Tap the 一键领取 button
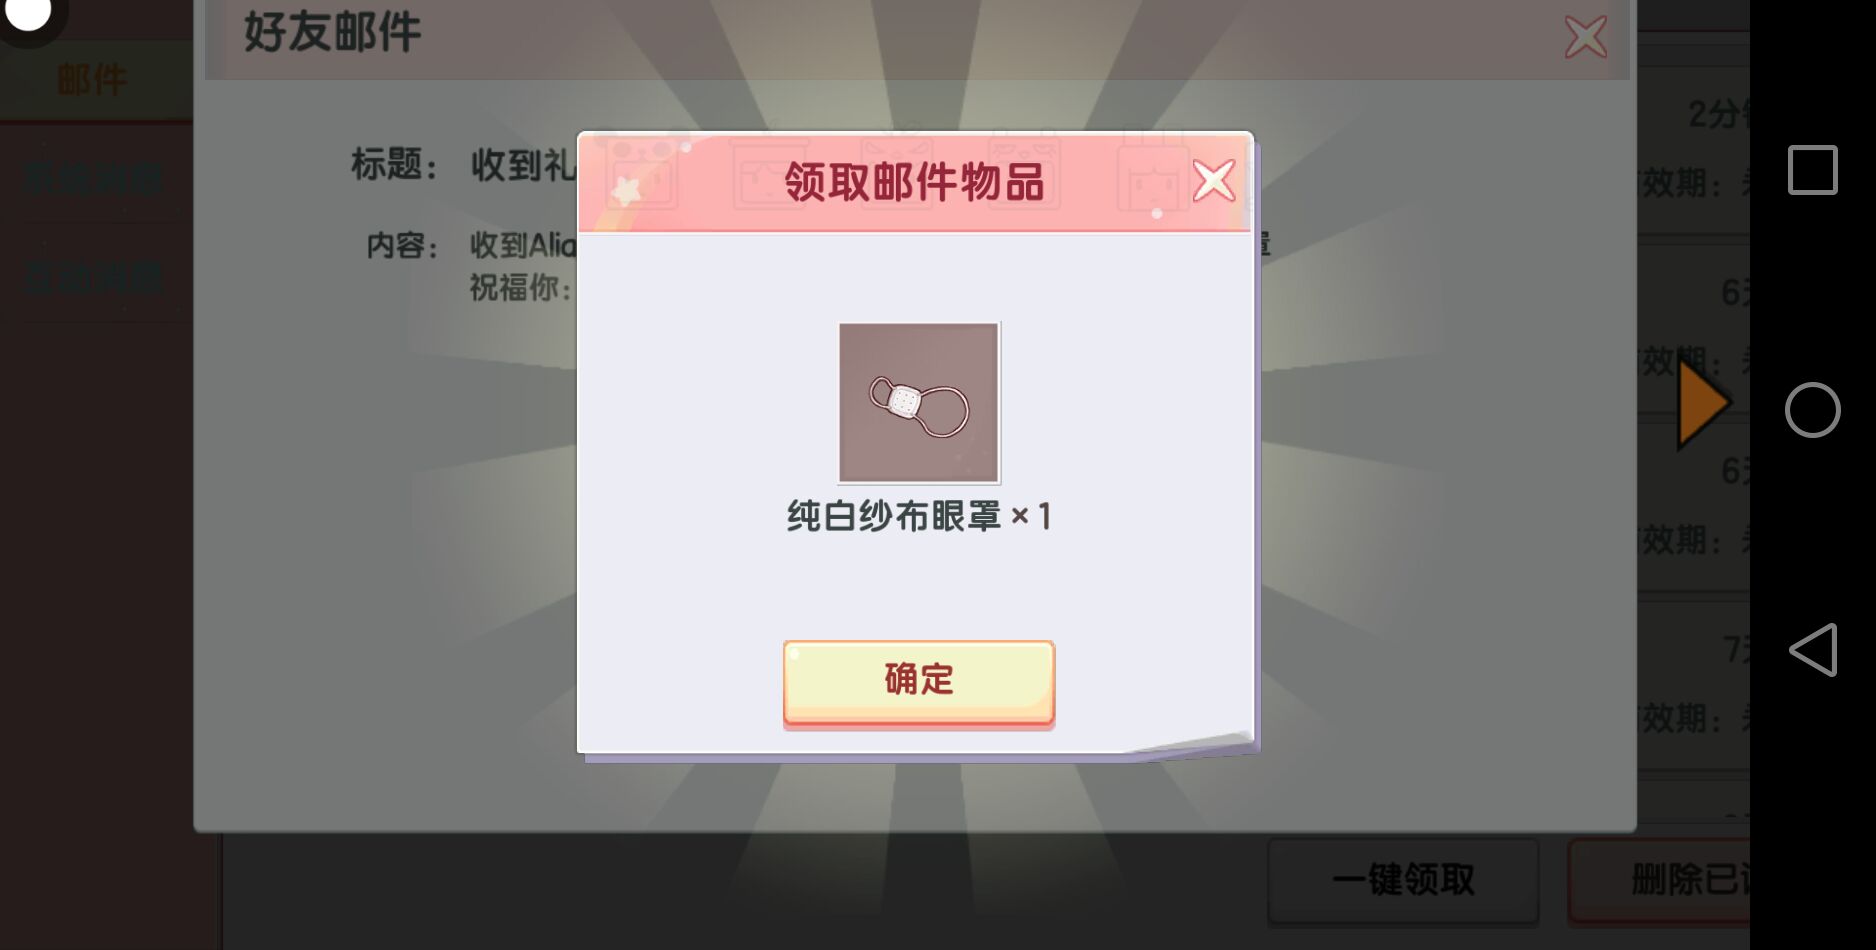Image resolution: width=1876 pixels, height=950 pixels. tap(1403, 880)
